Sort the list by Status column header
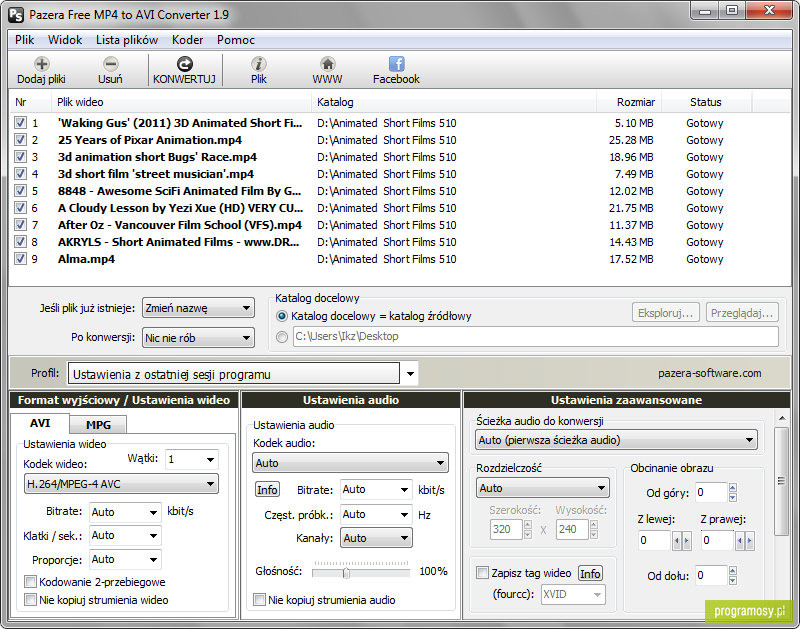 706,102
